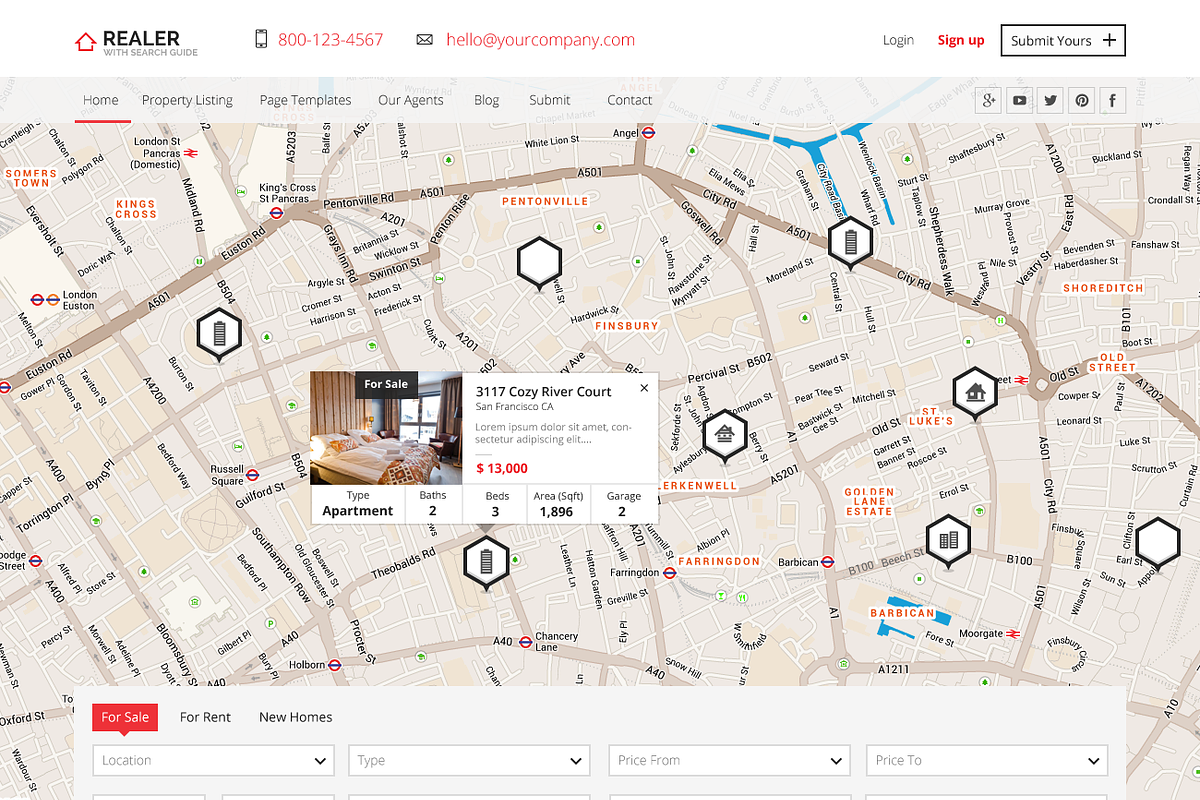
Task: Click the KINGS CROSS map label
Action: tap(136, 209)
